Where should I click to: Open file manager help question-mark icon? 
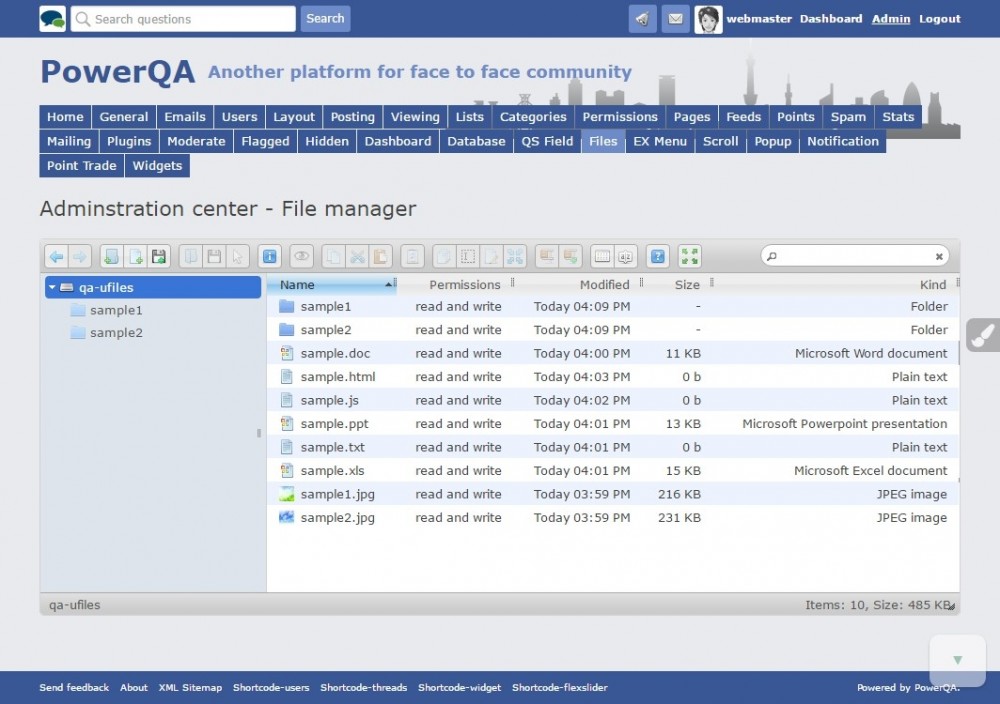[657, 257]
